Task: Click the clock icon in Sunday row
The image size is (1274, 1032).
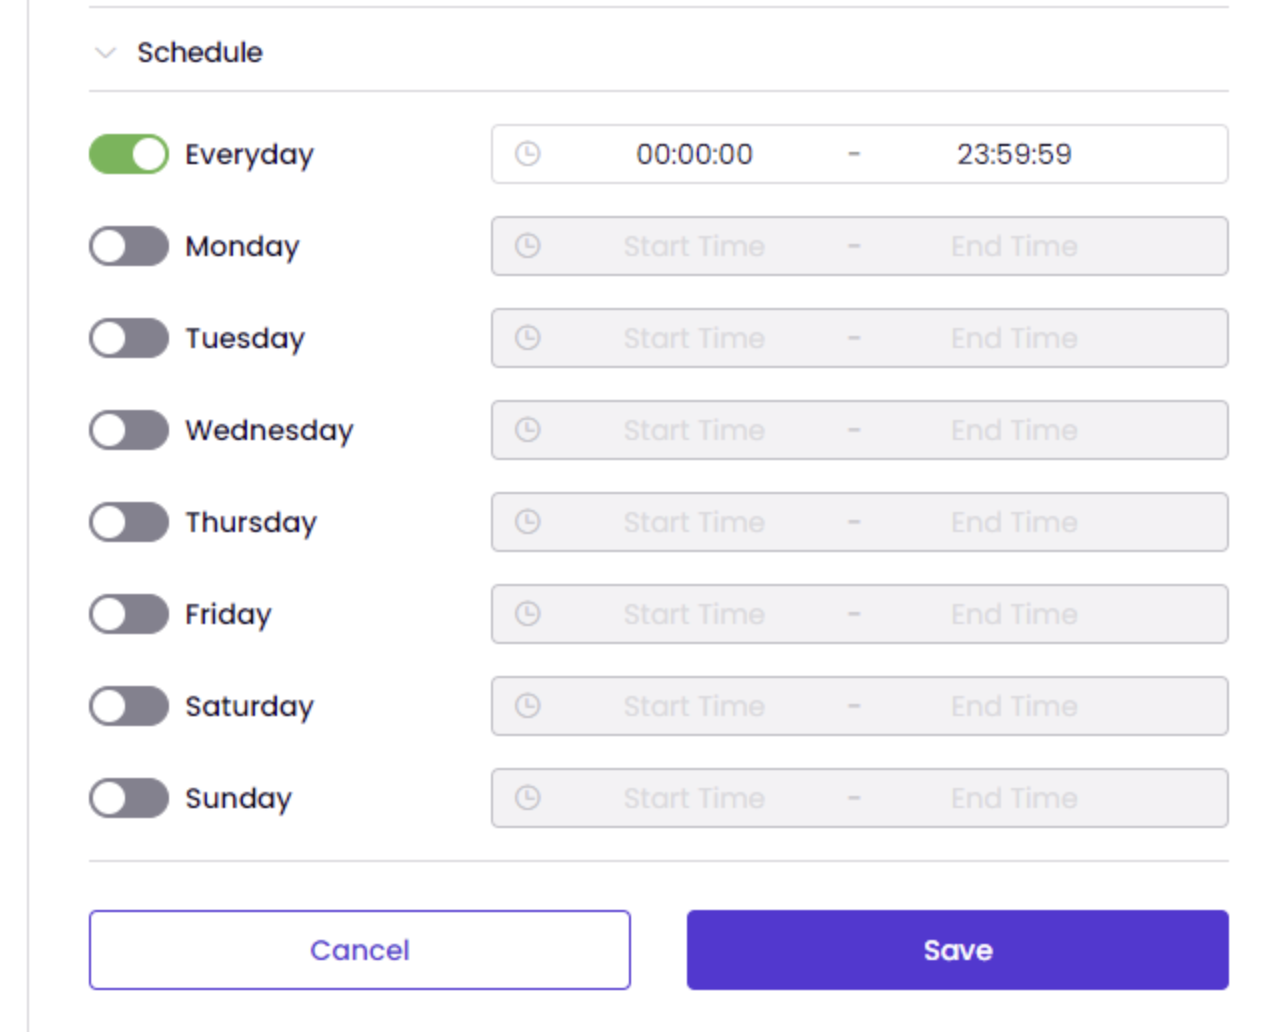Action: click(x=528, y=798)
